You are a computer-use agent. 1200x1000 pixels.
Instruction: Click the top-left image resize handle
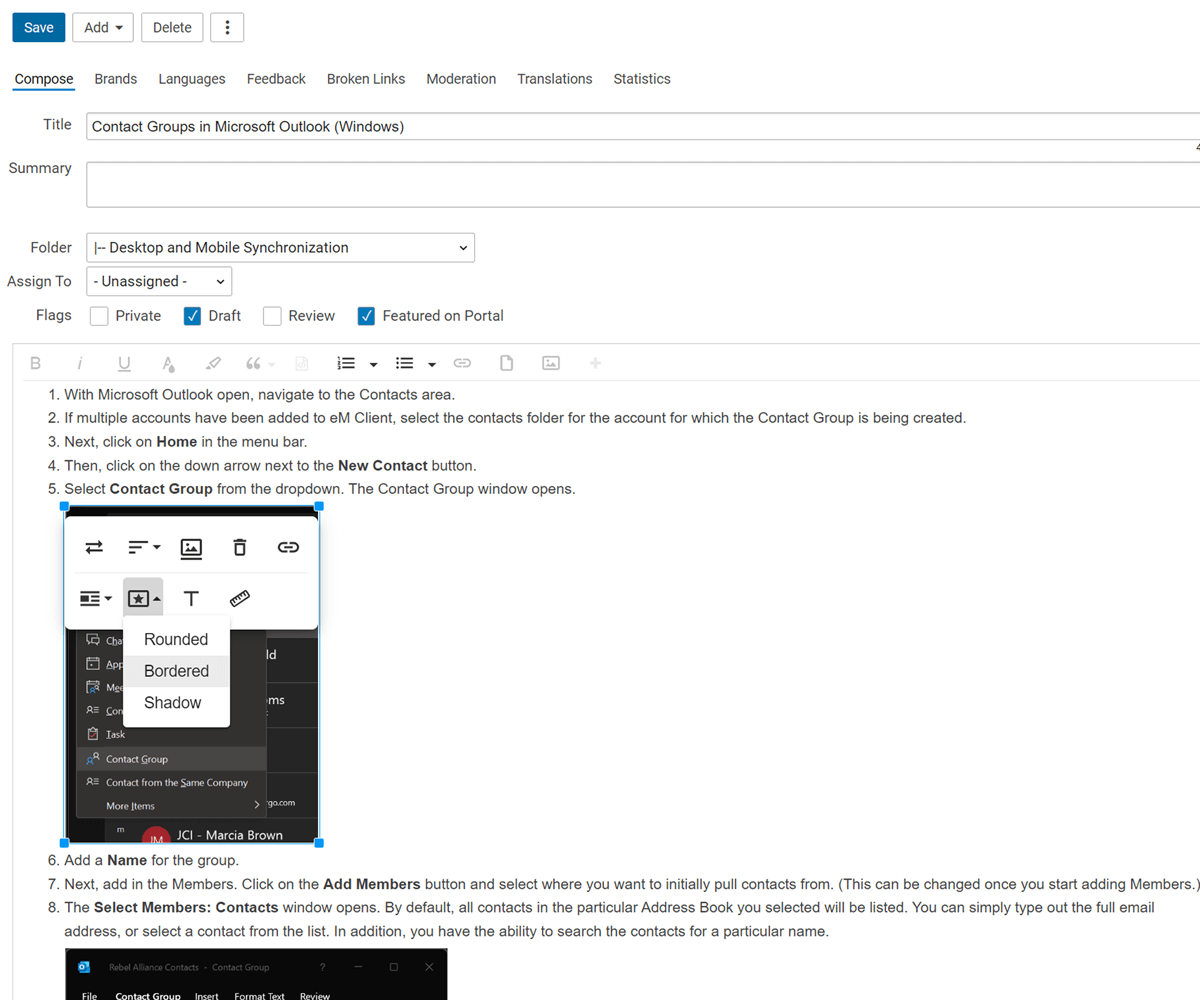[x=65, y=507]
